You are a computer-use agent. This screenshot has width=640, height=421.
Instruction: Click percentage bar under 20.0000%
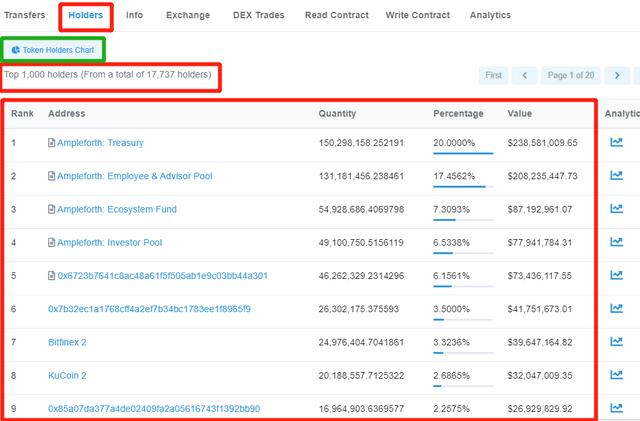(x=463, y=154)
